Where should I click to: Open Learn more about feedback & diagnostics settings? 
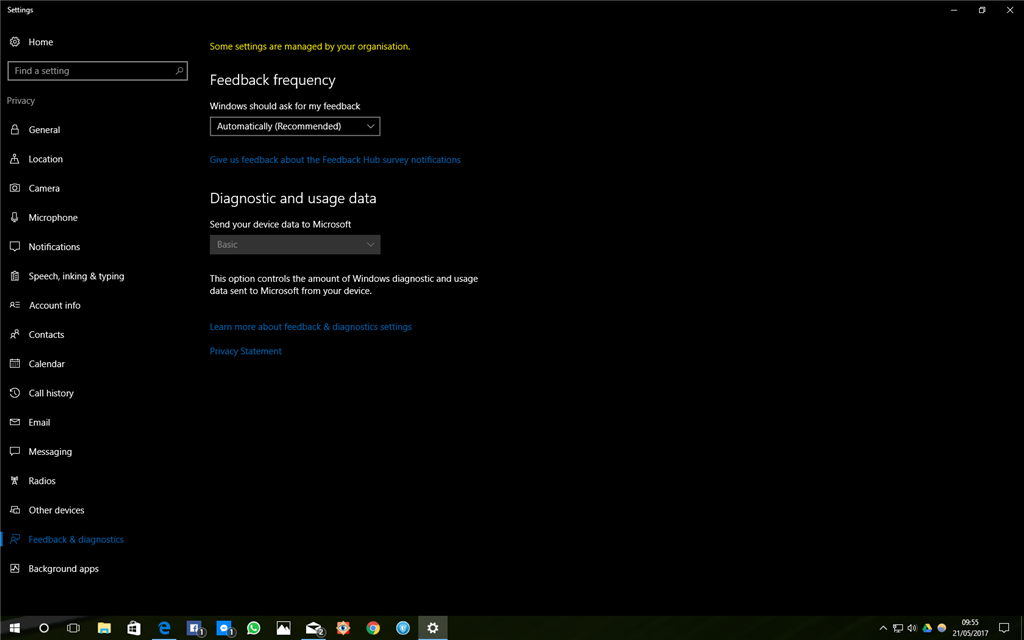311,327
